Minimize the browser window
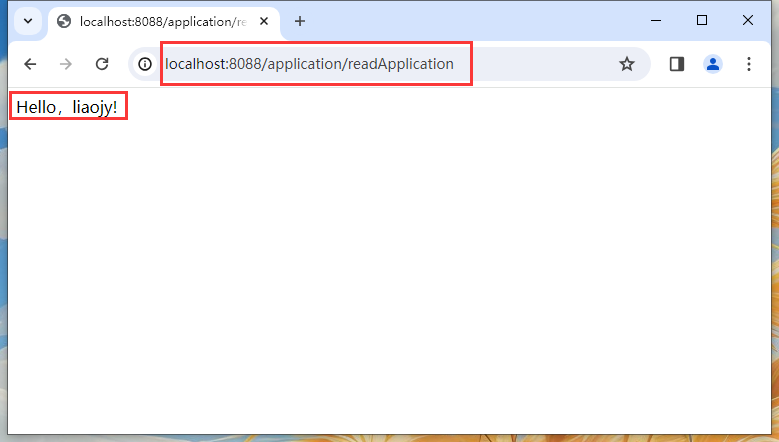 tap(656, 20)
